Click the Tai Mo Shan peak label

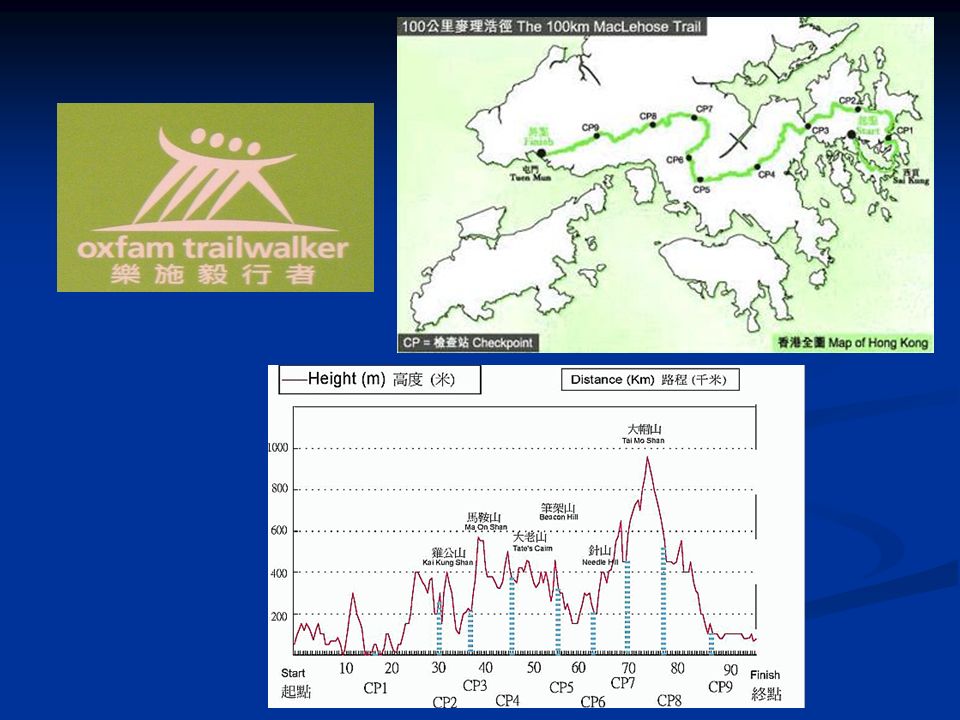tap(643, 433)
